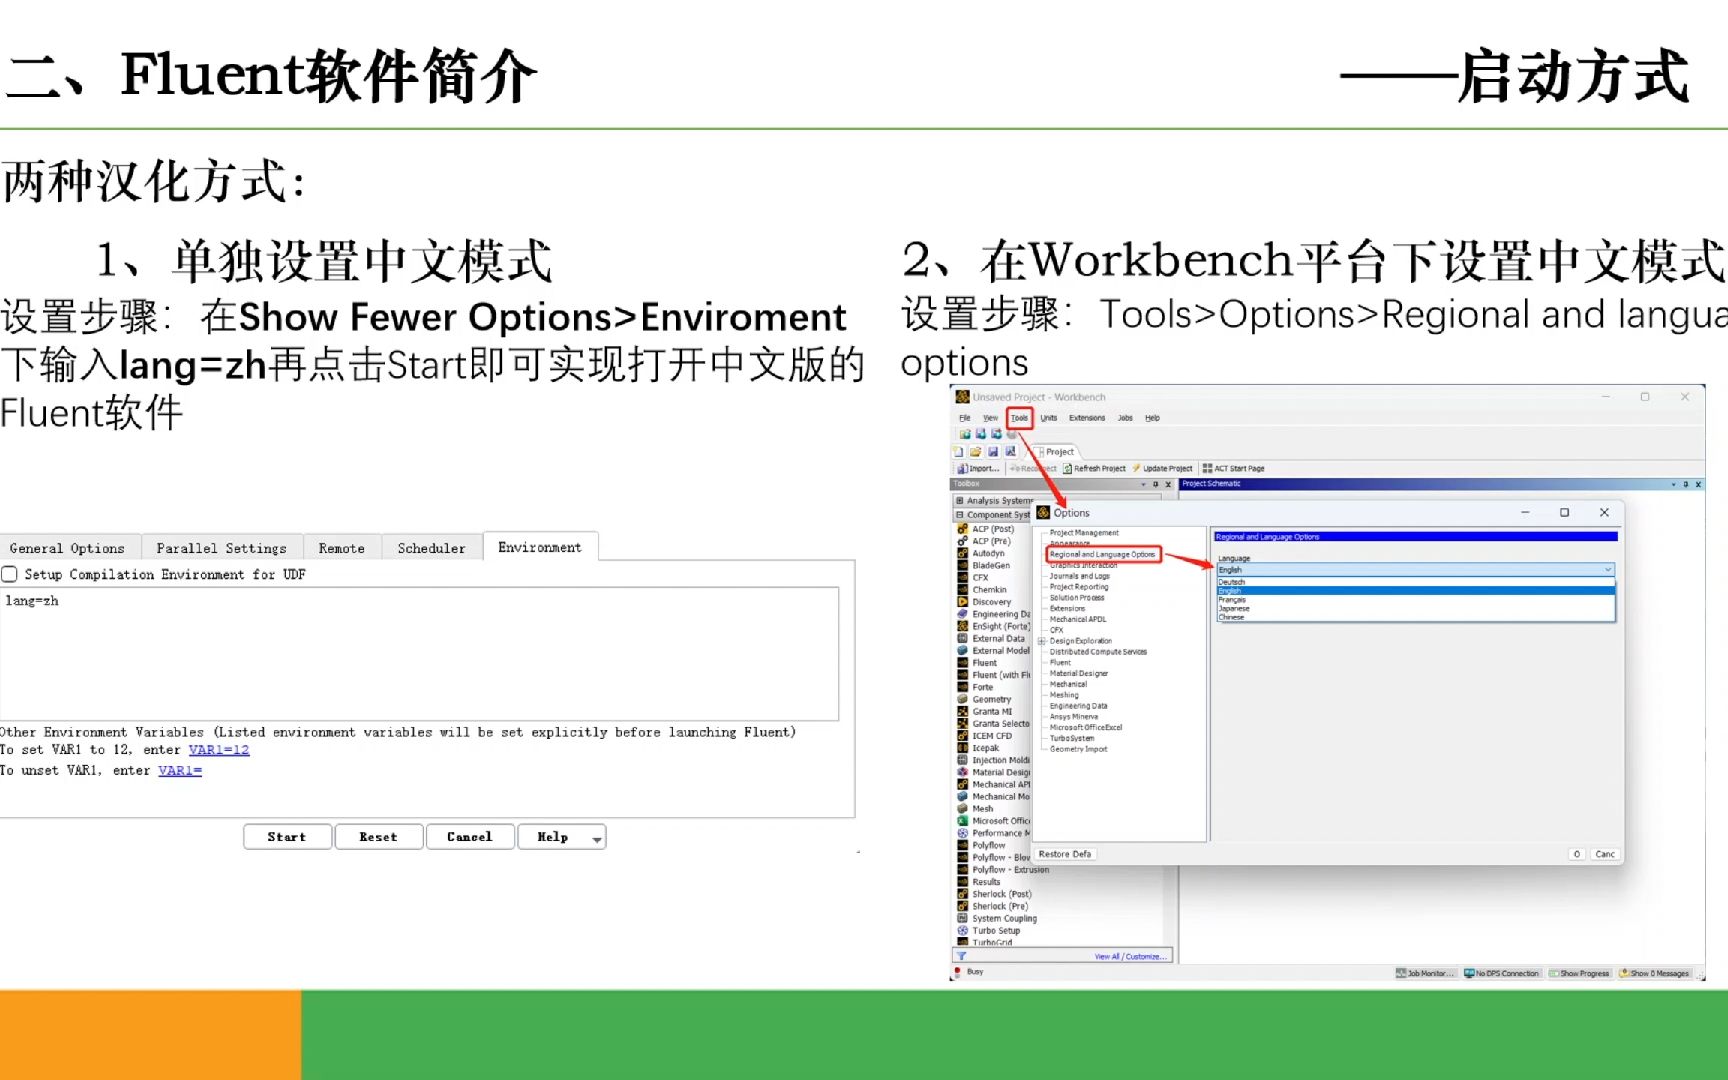The height and width of the screenshot is (1080, 1728).
Task: Click the Import toolbar button
Action: 979,468
